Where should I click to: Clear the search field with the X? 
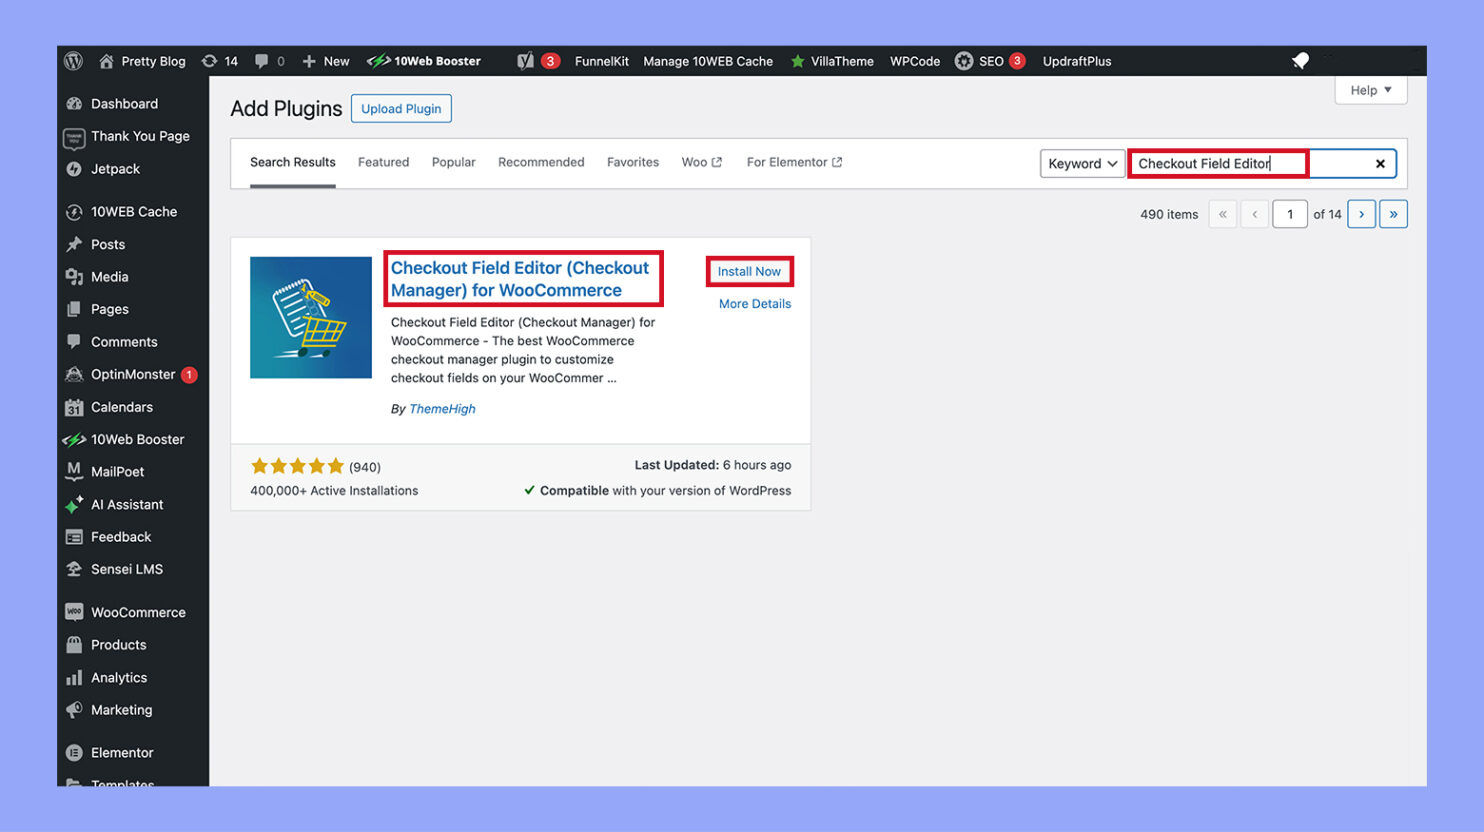tap(1380, 163)
